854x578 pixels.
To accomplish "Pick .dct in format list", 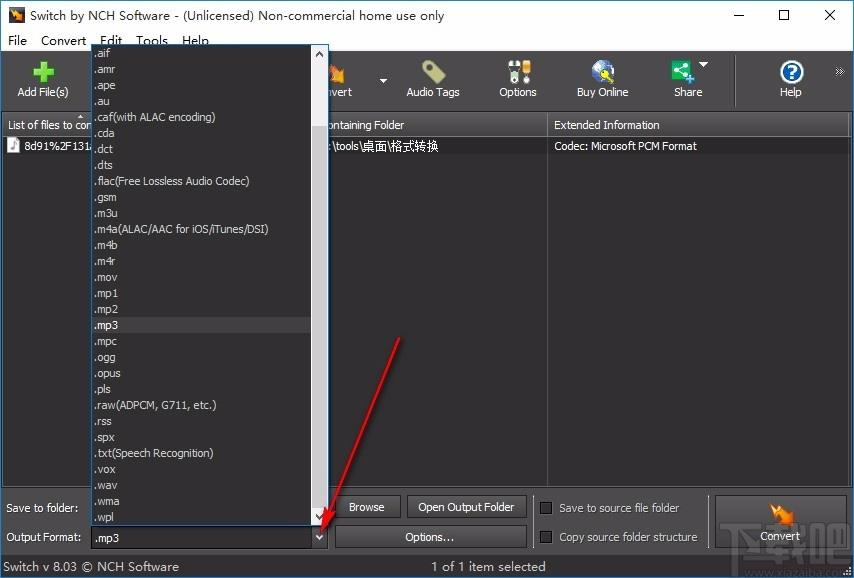I will click(200, 149).
